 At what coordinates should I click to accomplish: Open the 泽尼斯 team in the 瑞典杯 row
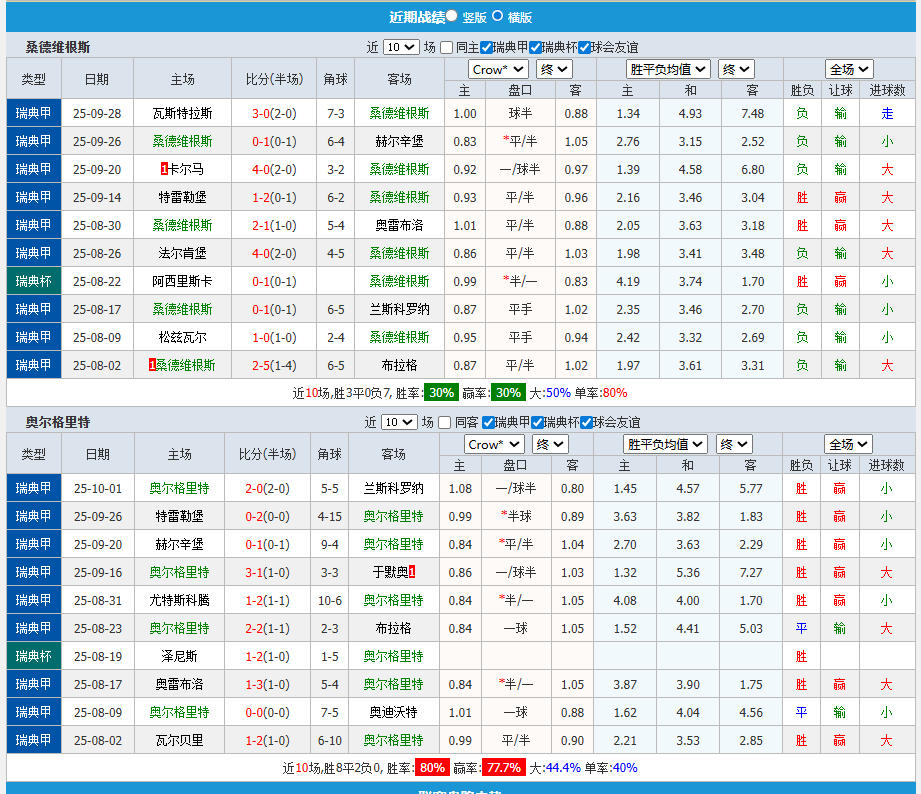tap(179, 656)
